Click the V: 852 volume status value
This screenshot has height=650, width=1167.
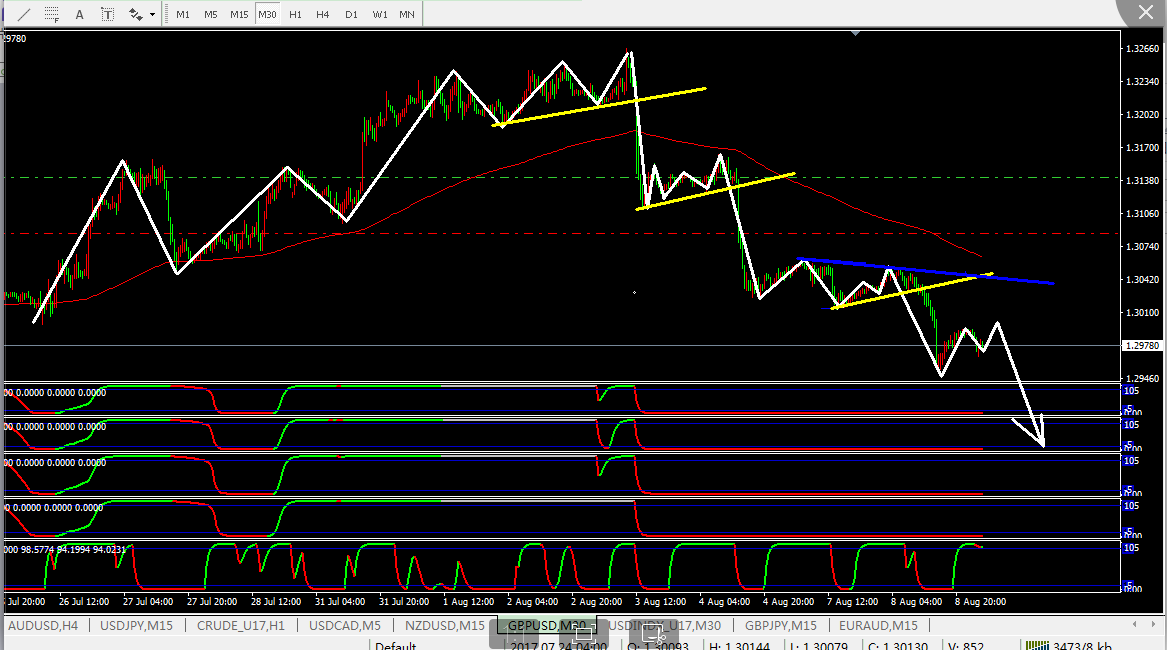coord(966,646)
